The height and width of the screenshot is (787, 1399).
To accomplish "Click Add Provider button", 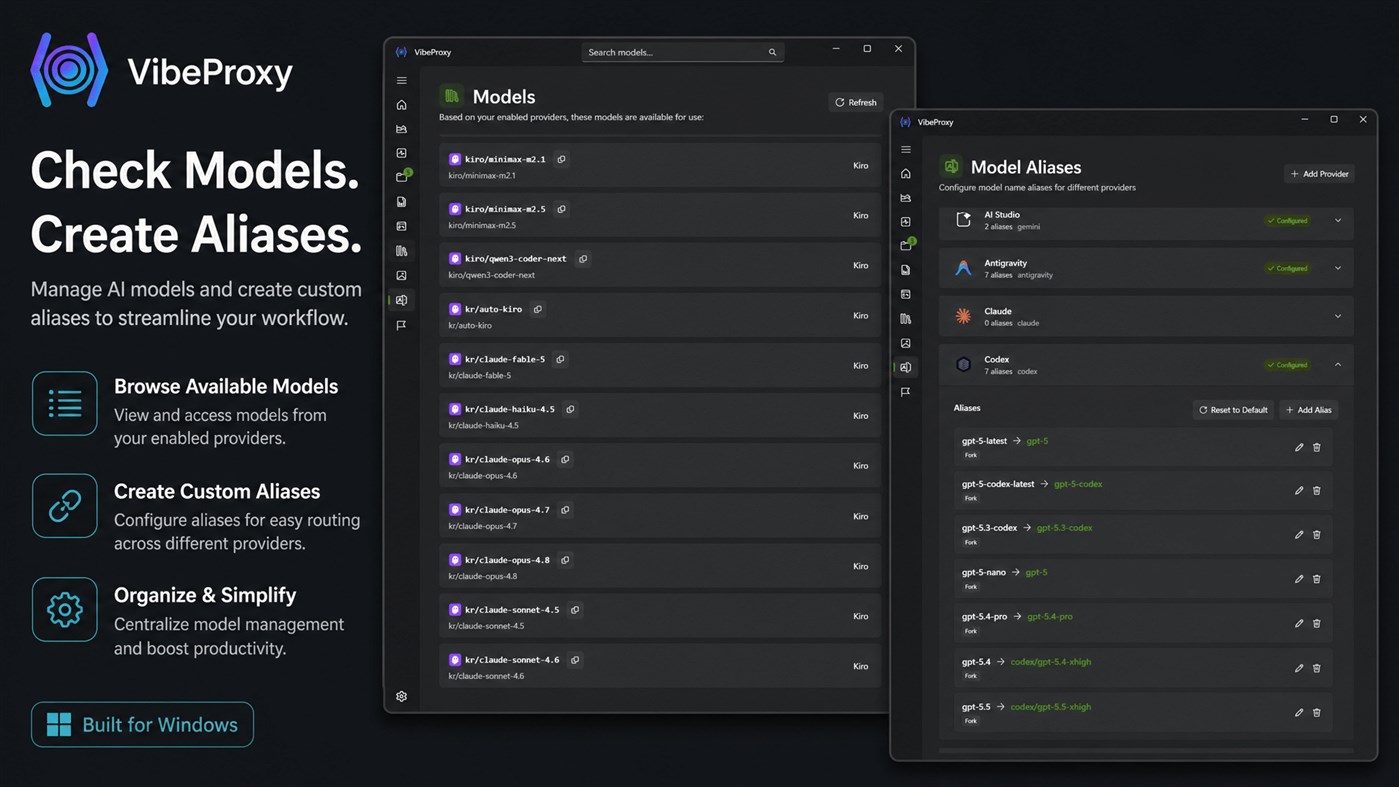I will (x=1320, y=174).
